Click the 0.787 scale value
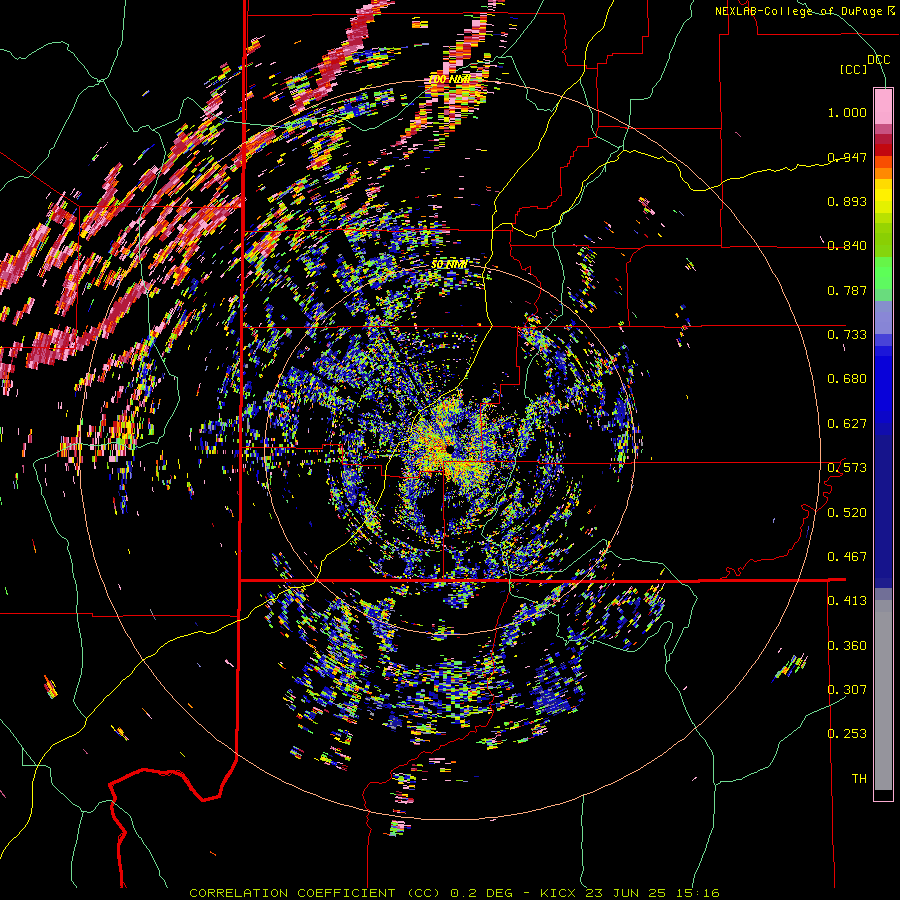The image size is (900, 900). click(x=847, y=290)
